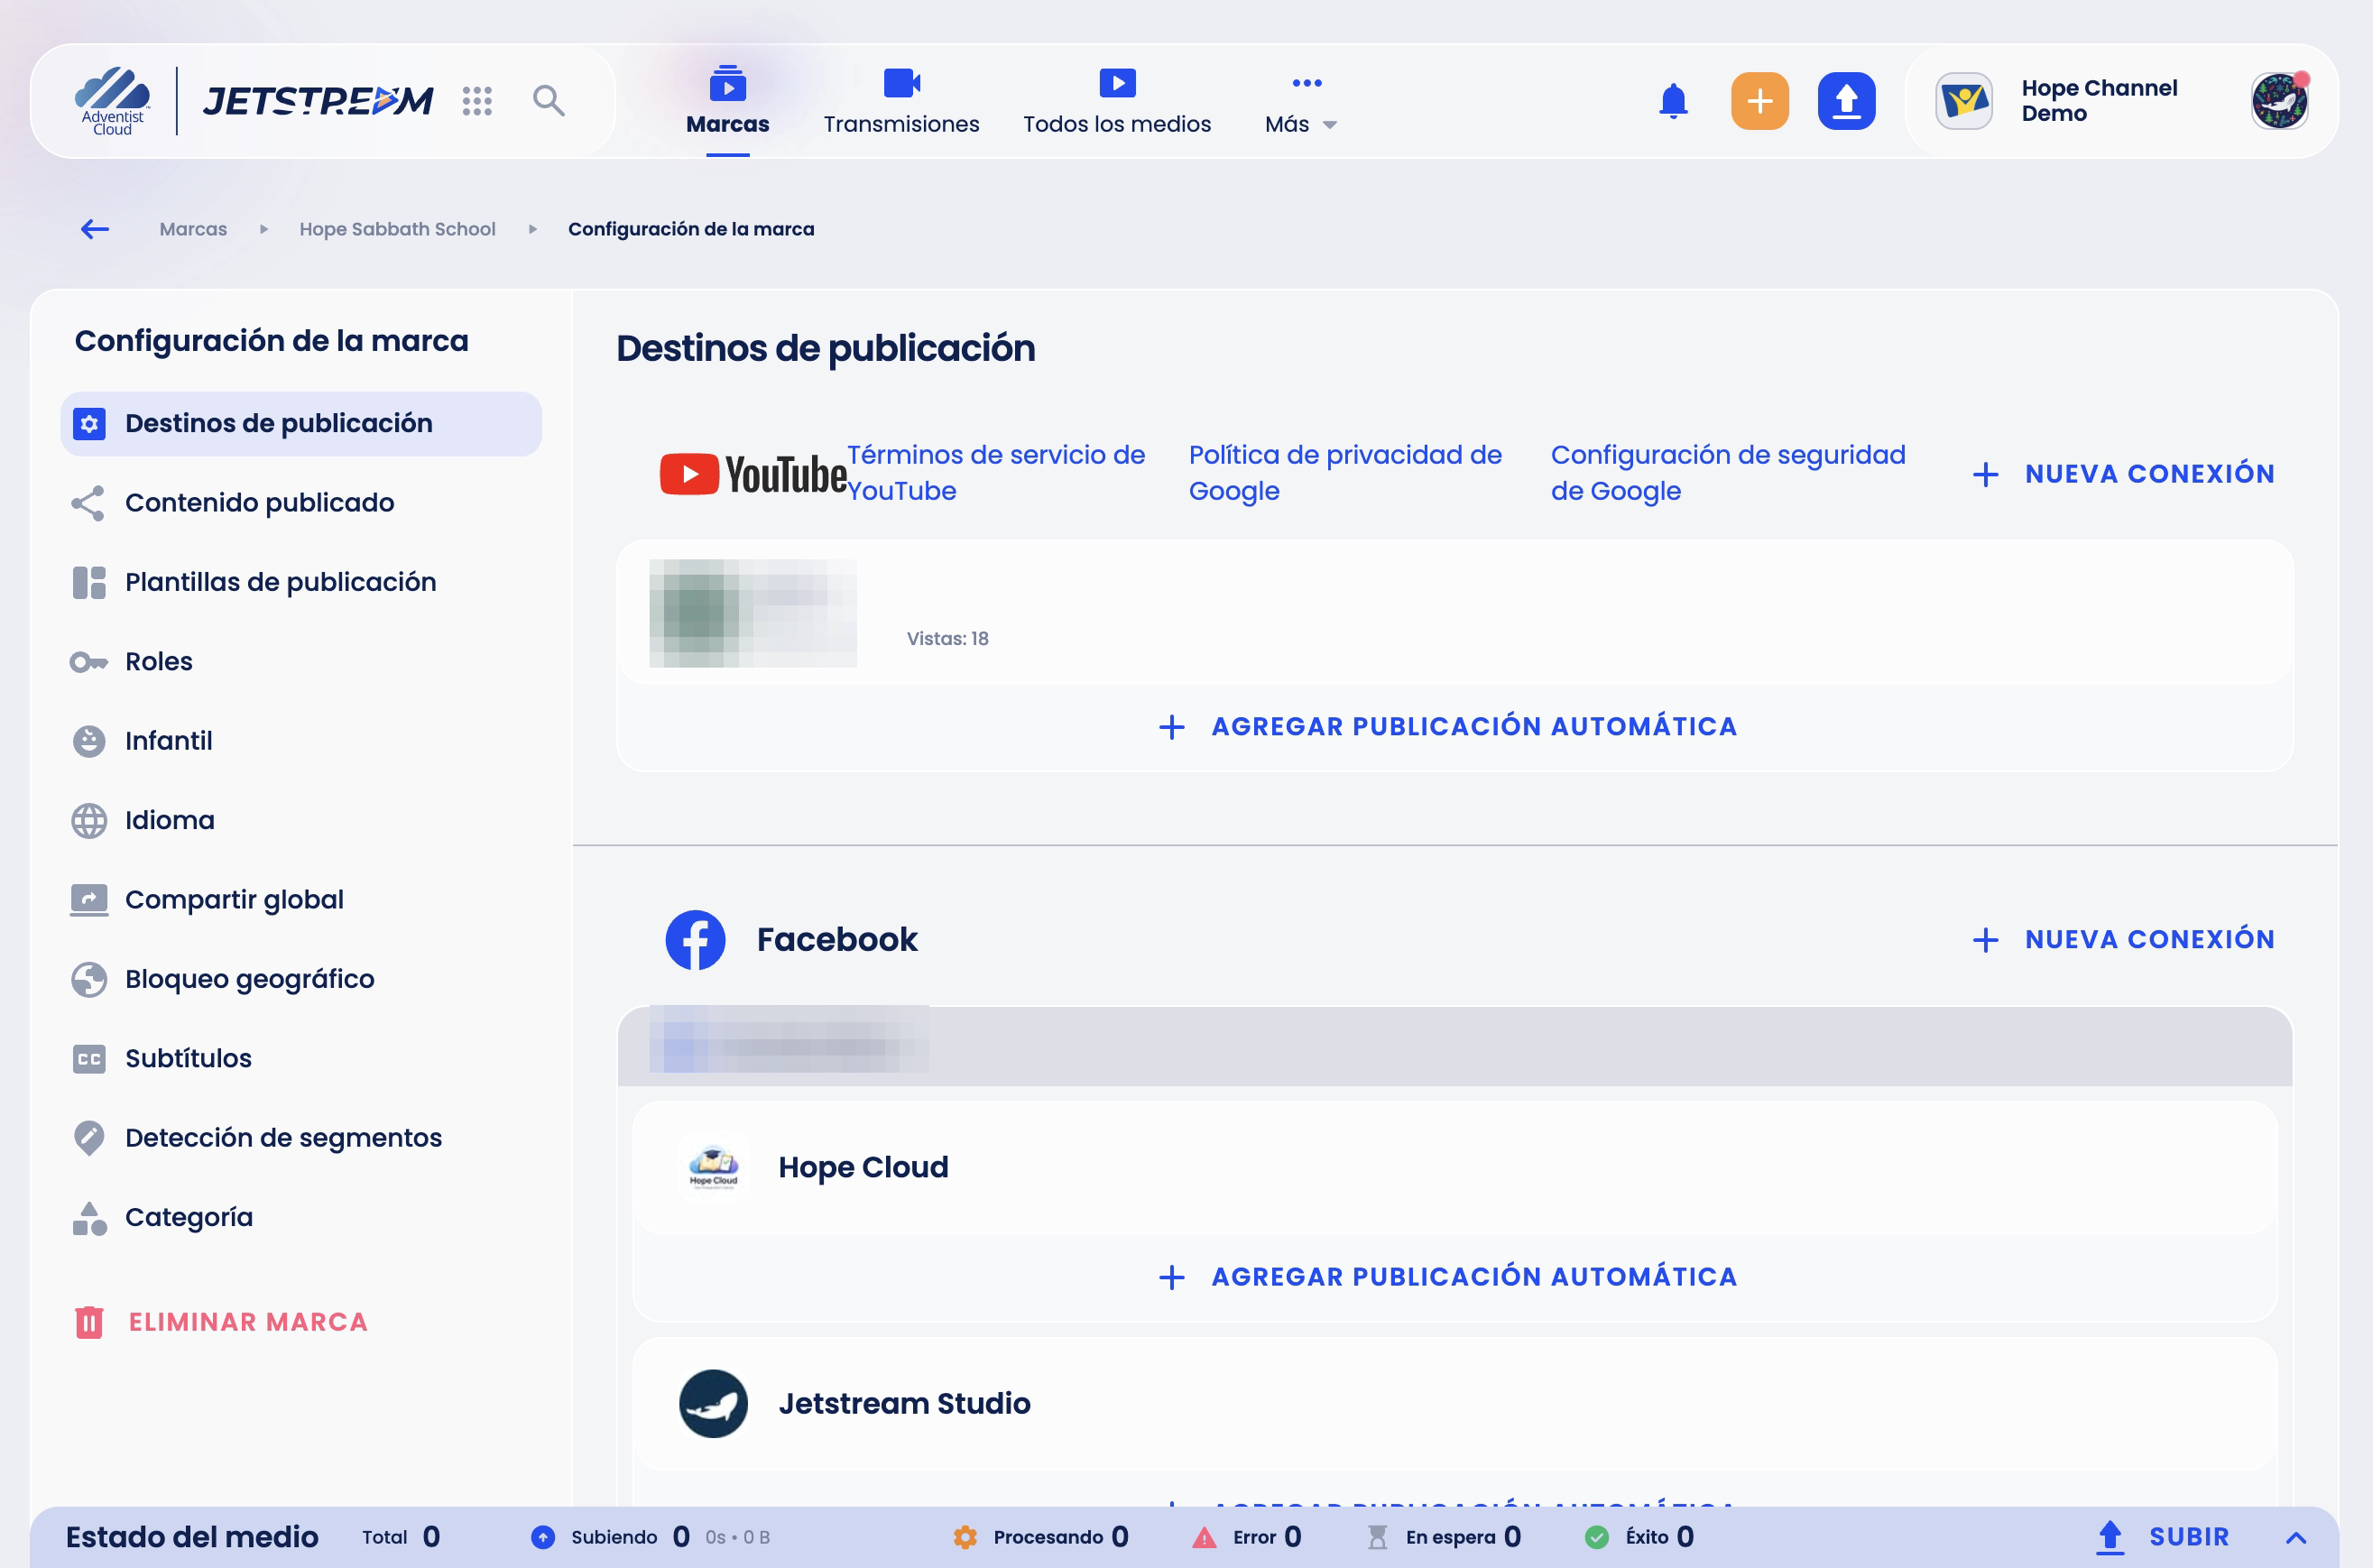Click the Hope Channel Demo logo icon
The width and height of the screenshot is (2373, 1568).
[1963, 101]
